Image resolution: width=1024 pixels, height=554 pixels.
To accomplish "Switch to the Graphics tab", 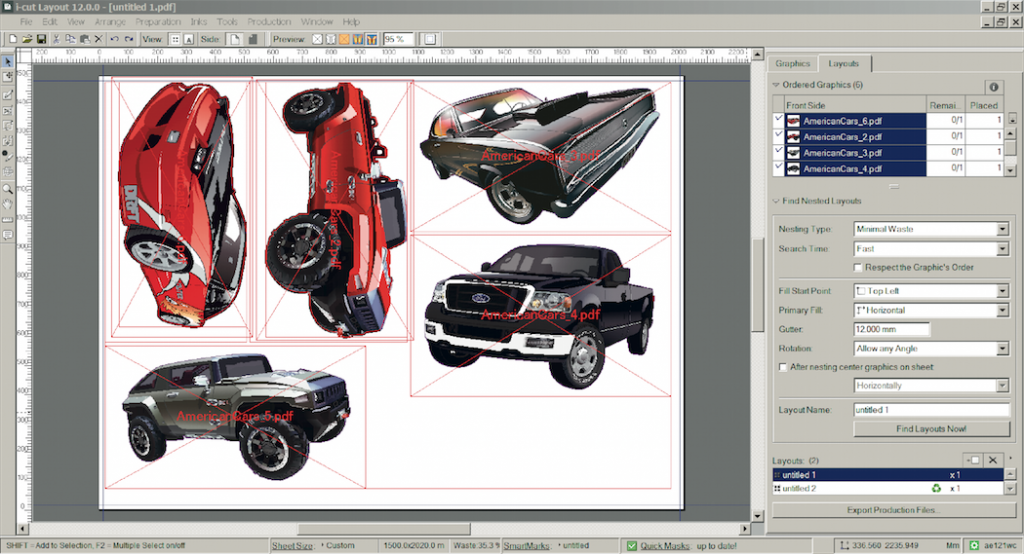I will tap(792, 63).
